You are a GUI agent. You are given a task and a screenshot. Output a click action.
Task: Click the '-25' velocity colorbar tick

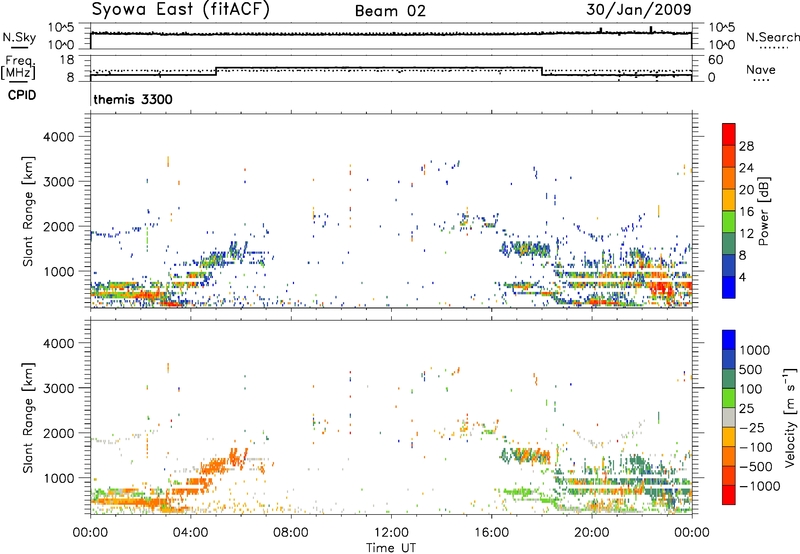[x=754, y=427]
